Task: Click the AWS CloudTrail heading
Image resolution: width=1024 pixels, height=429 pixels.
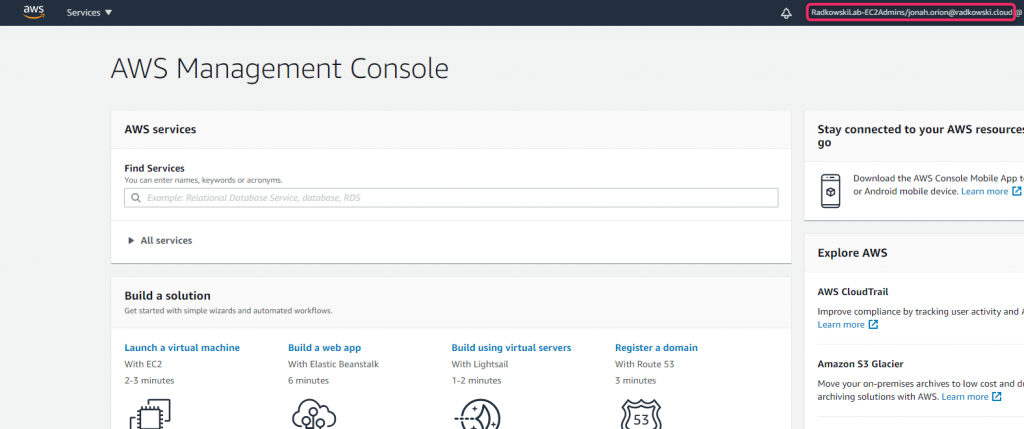Action: pos(853,292)
